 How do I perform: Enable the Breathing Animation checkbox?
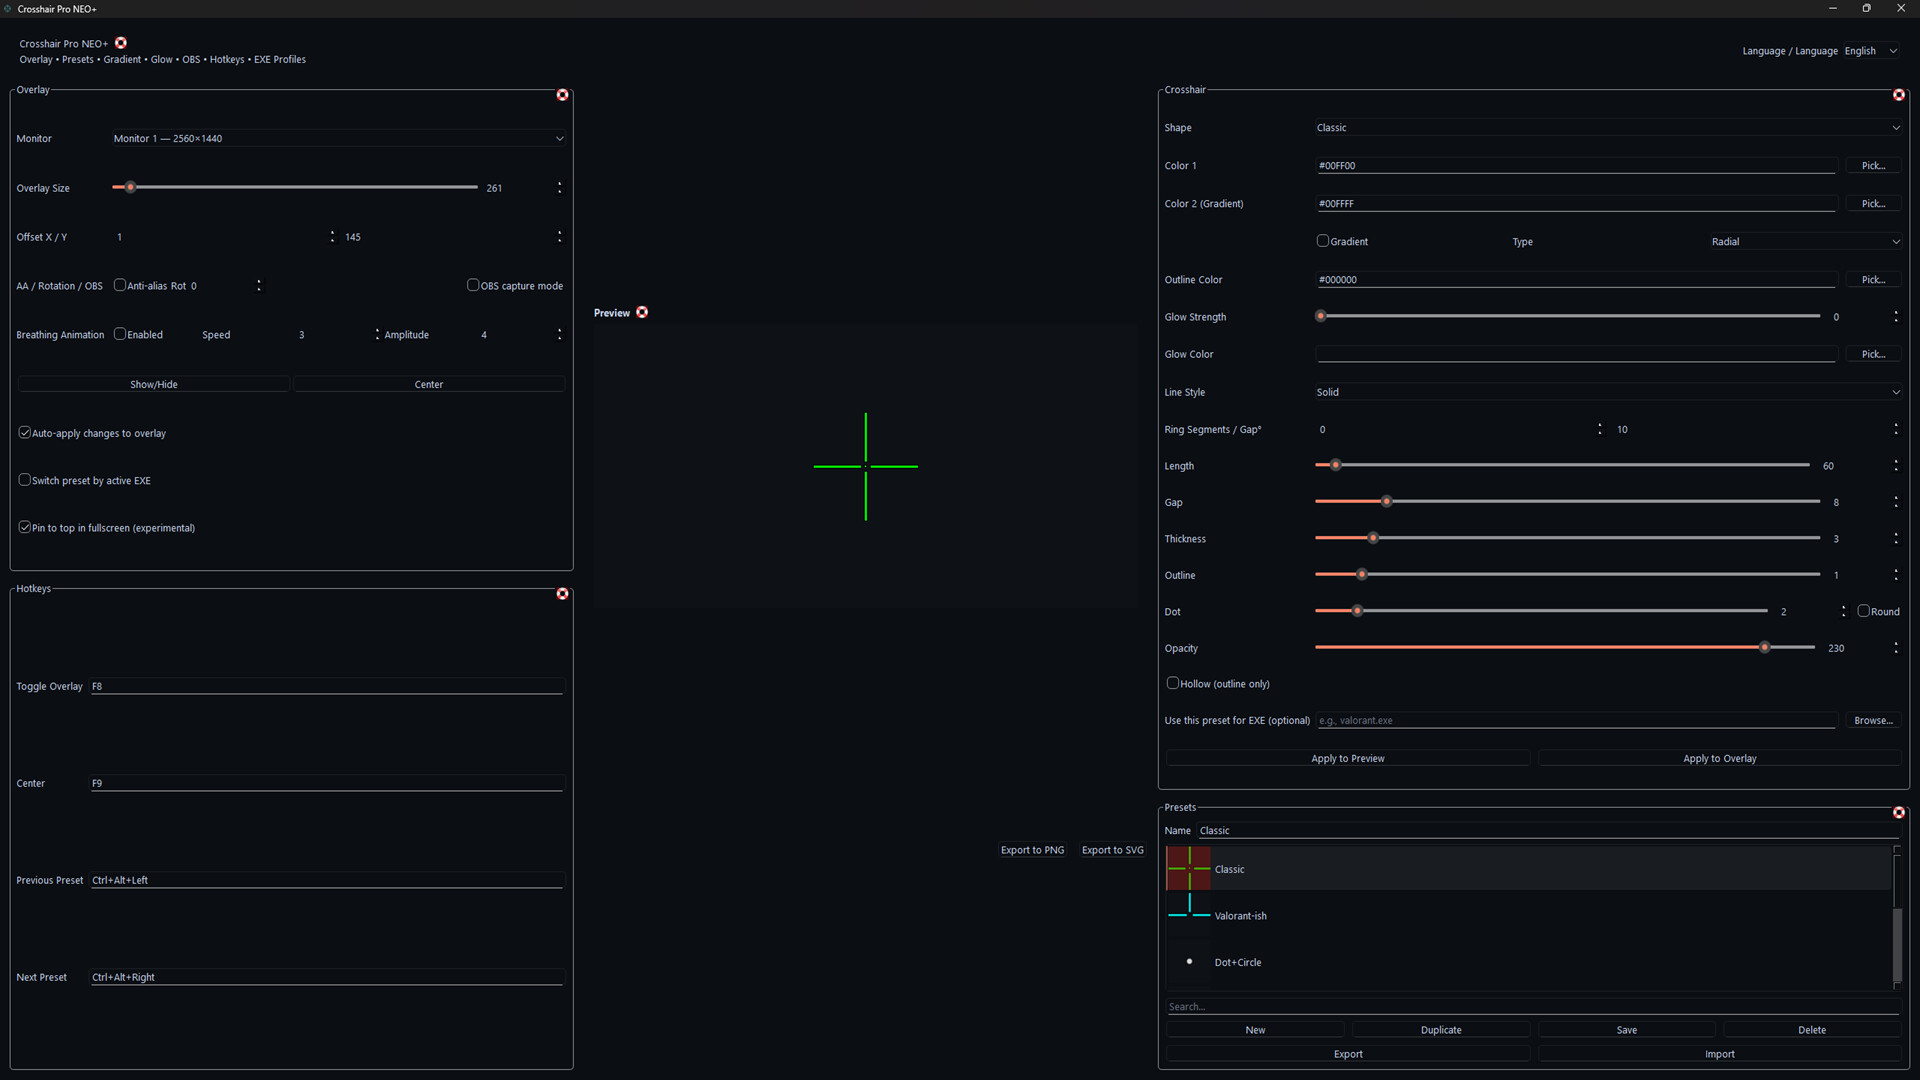tap(120, 333)
